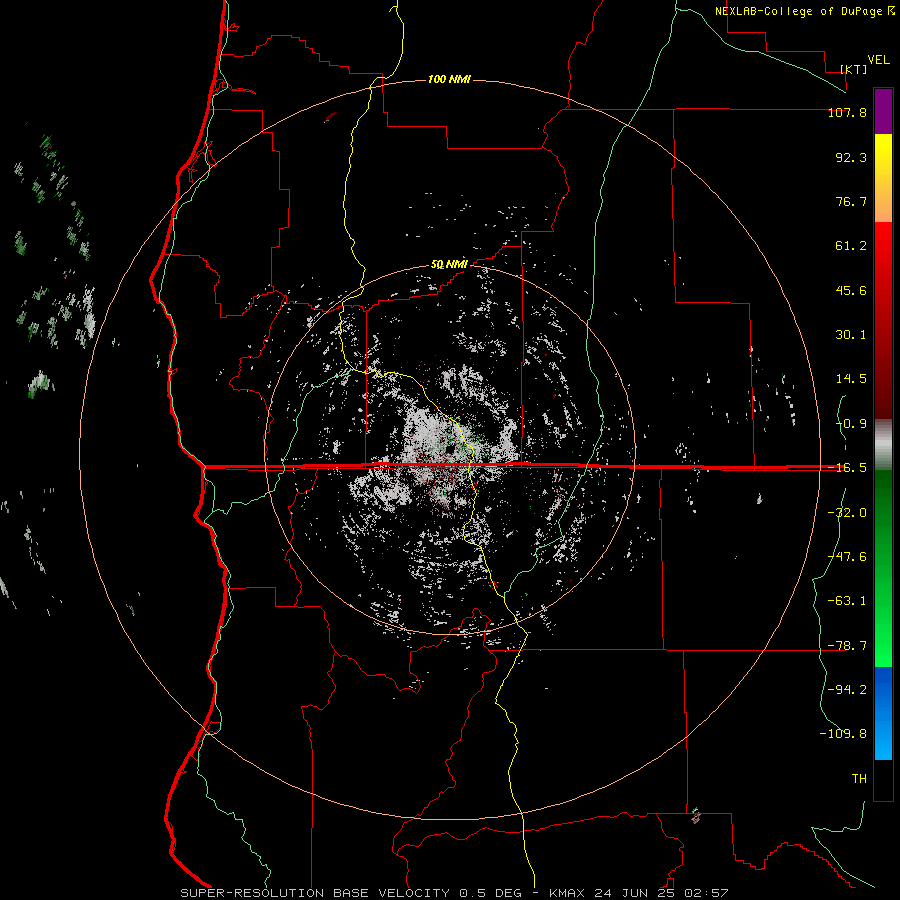
Task: Click the -0.9 velocity scale value
Action: pyautogui.click(x=851, y=424)
